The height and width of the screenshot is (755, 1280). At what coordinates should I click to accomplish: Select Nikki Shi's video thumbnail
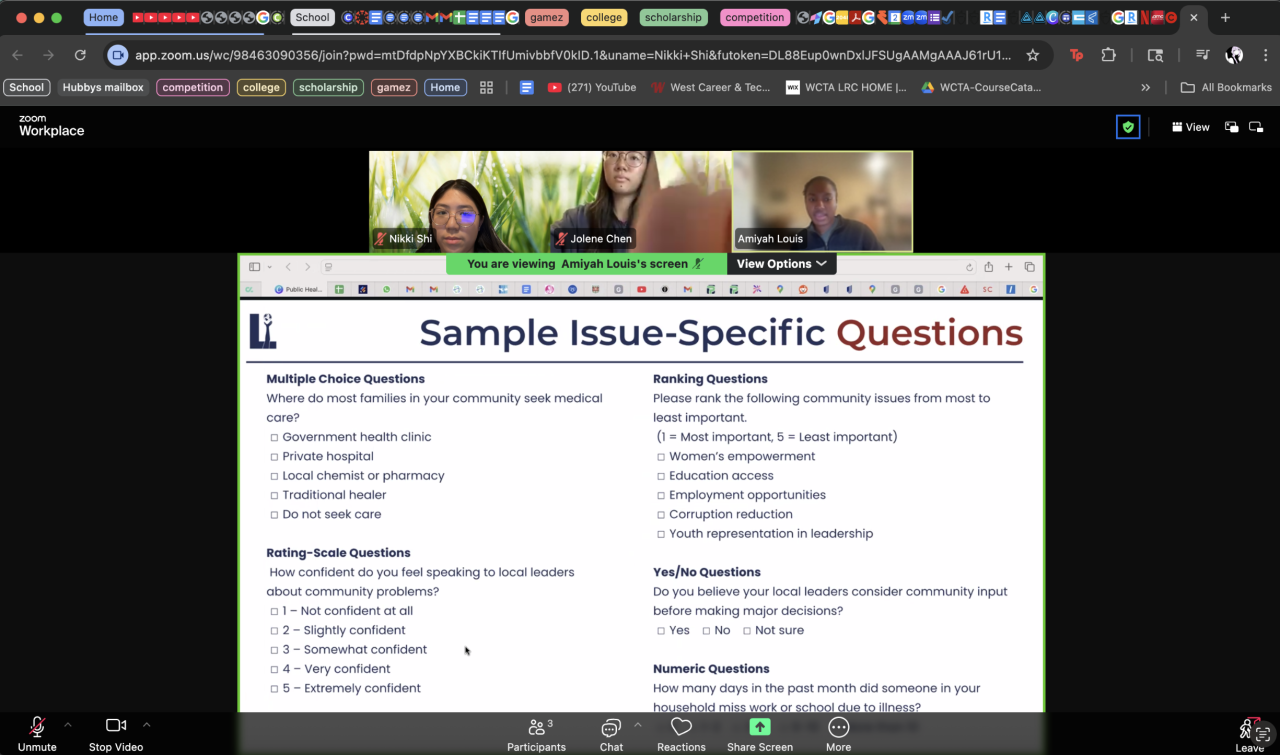pyautogui.click(x=460, y=201)
